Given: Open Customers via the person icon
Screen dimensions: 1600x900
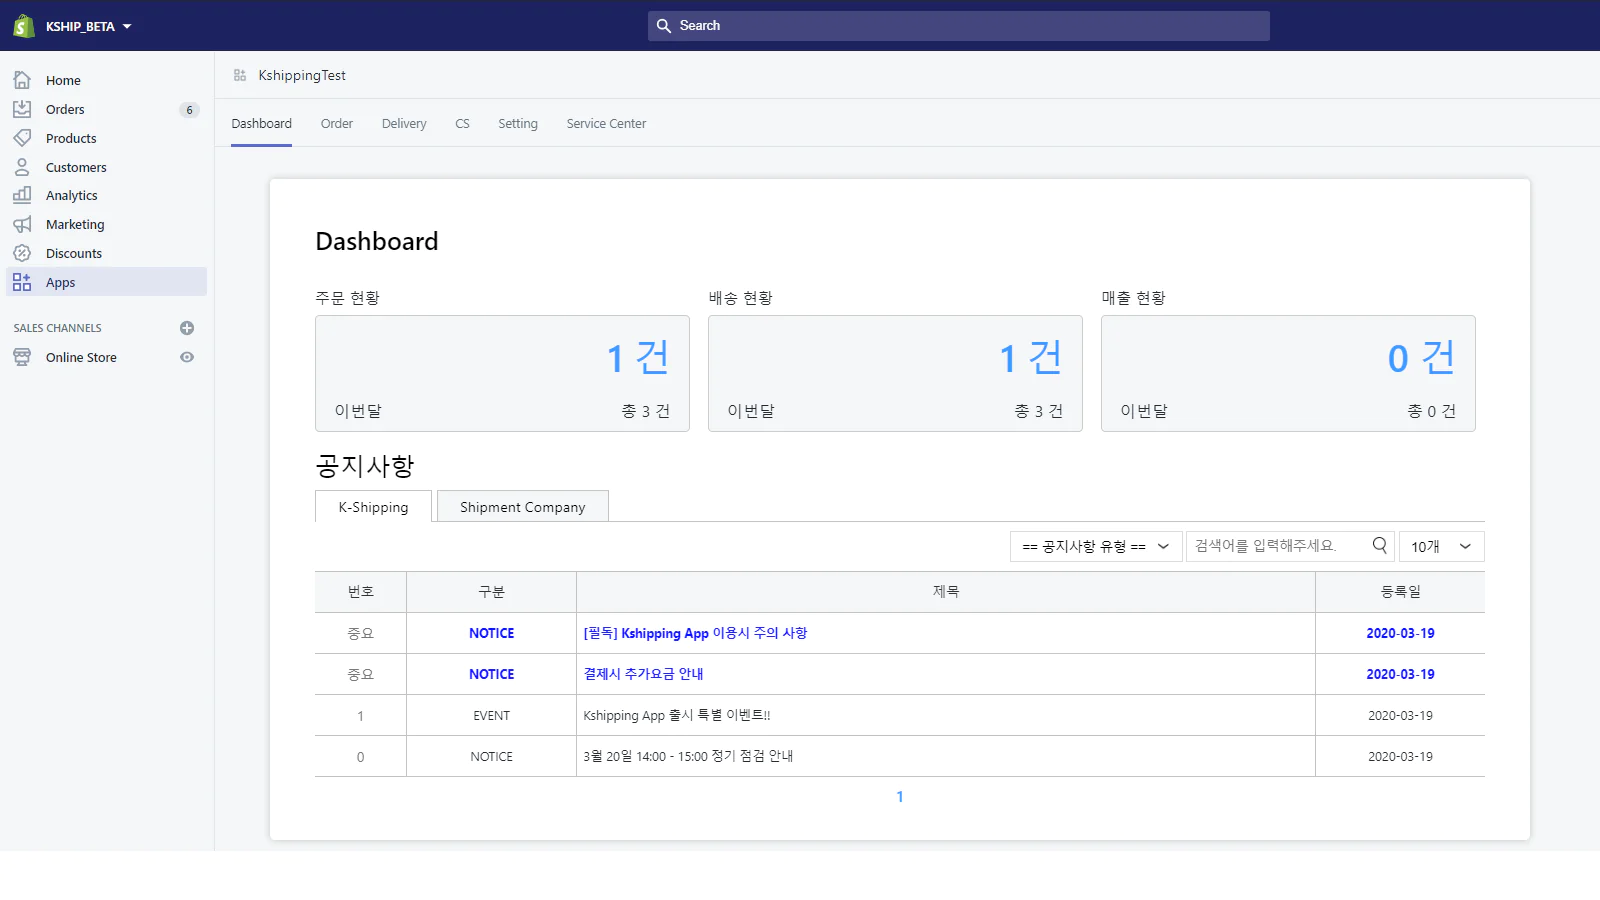Looking at the screenshot, I should pos(22,167).
